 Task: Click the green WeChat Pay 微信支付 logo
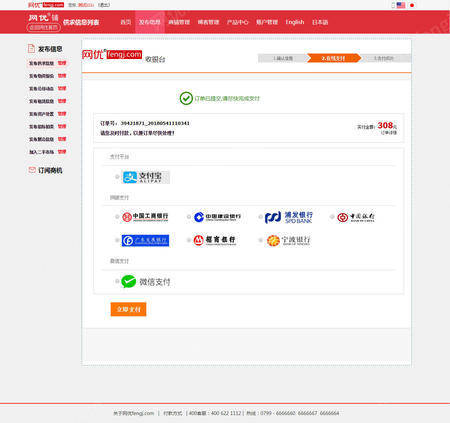coord(146,282)
